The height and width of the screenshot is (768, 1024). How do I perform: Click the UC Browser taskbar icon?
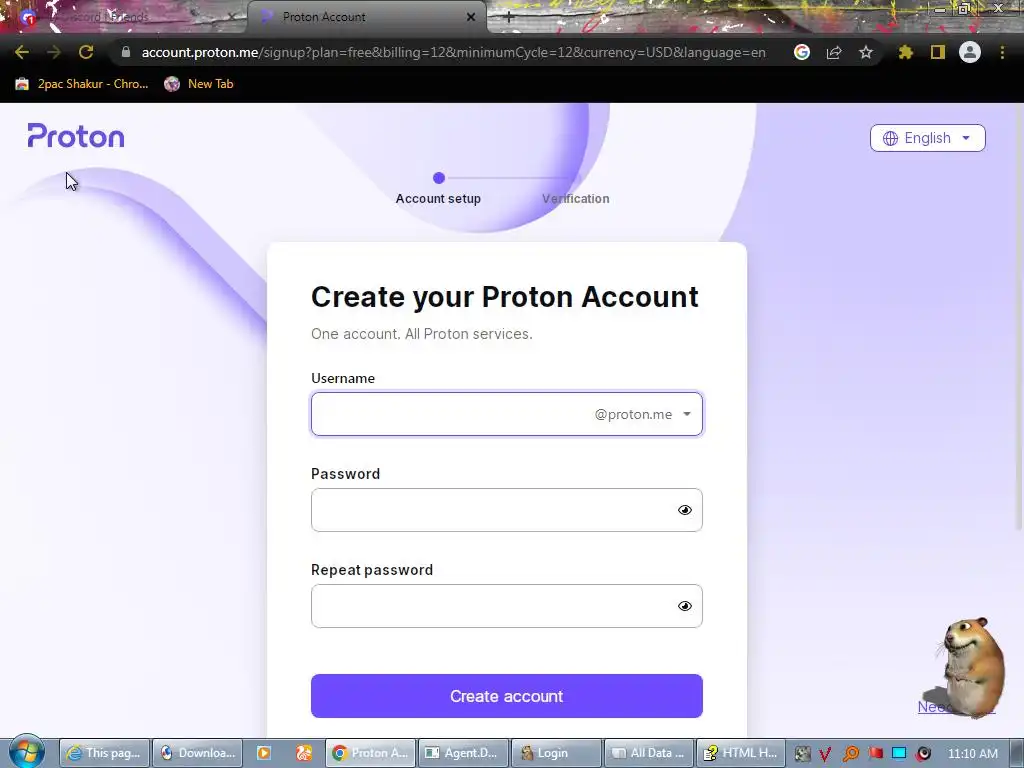[304, 753]
